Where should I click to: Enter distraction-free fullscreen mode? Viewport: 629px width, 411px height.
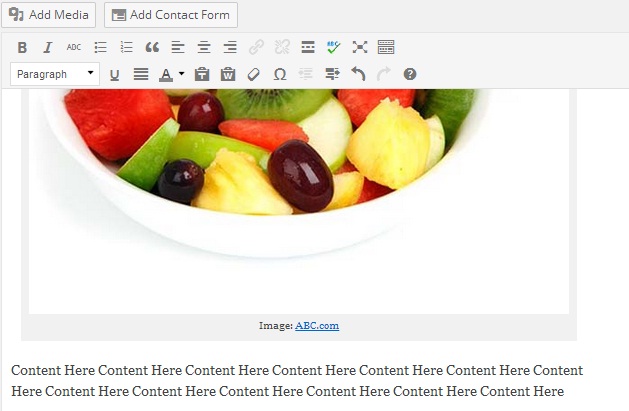(x=360, y=47)
